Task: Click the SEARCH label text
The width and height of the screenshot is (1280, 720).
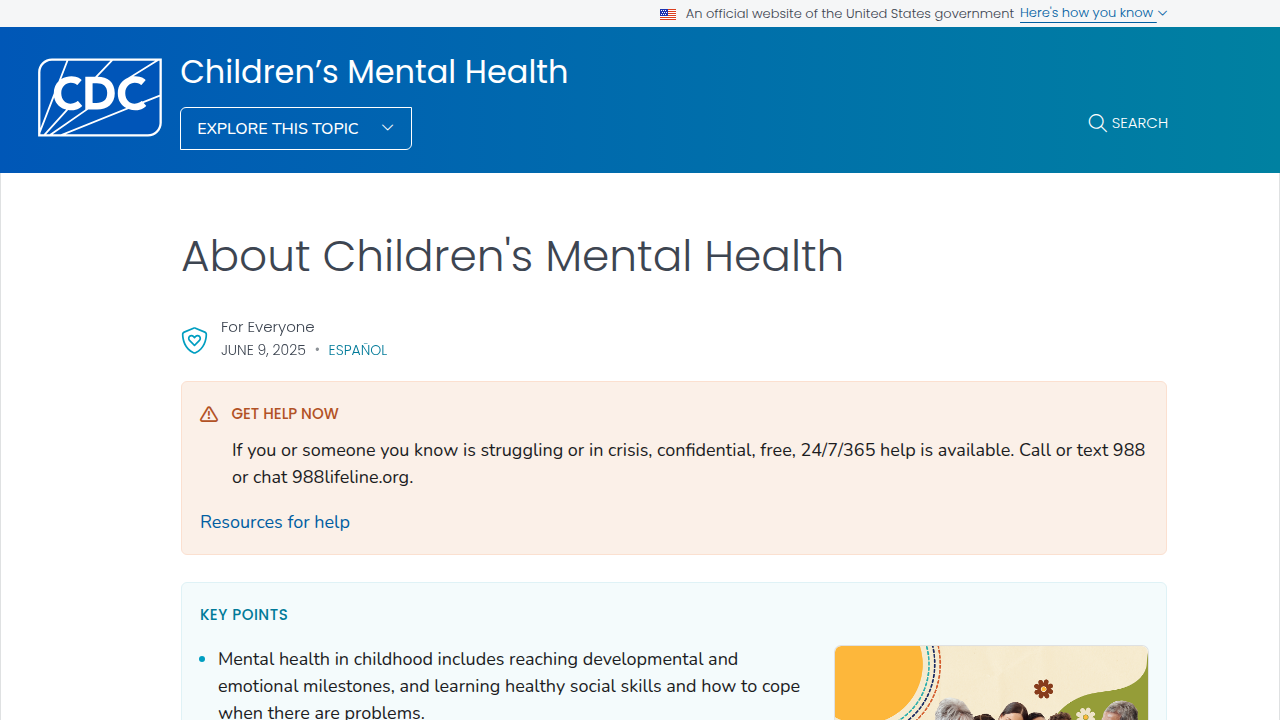Action: tap(1140, 123)
